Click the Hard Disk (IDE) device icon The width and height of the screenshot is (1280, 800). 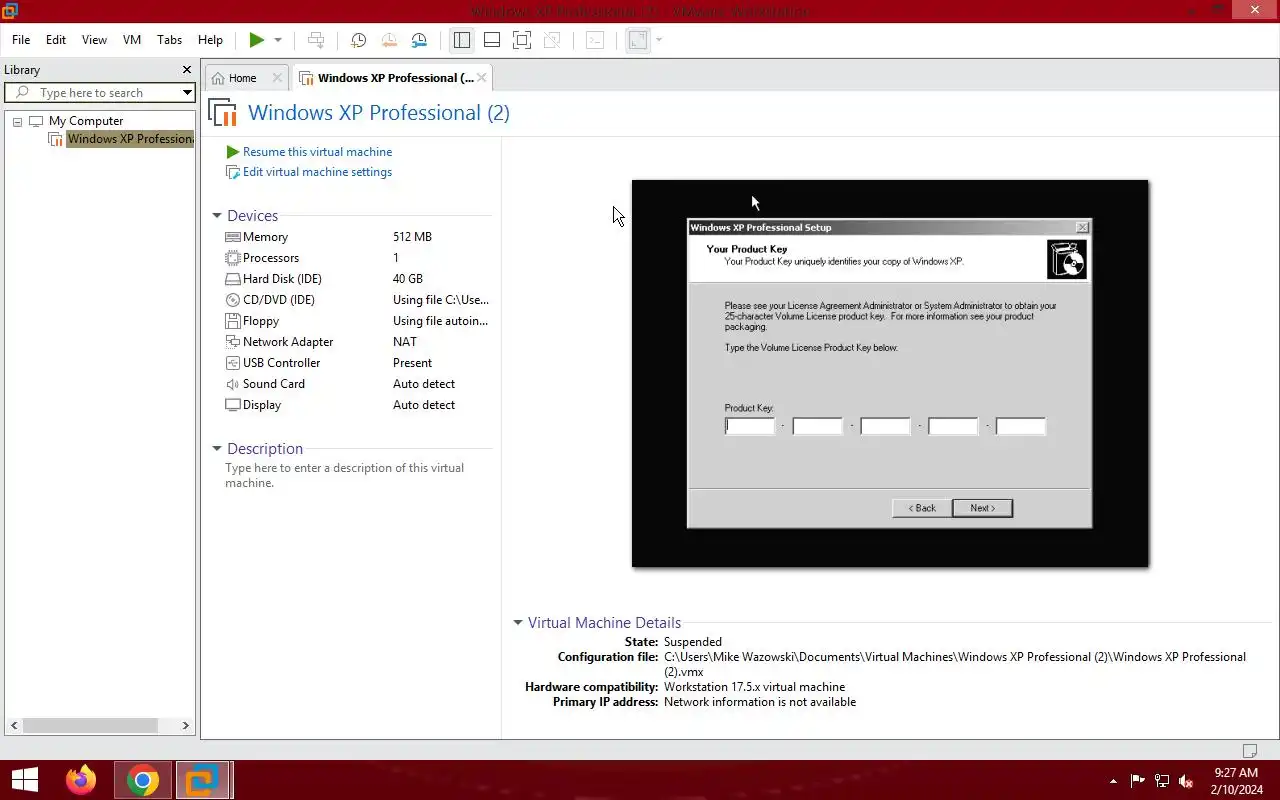pos(233,279)
